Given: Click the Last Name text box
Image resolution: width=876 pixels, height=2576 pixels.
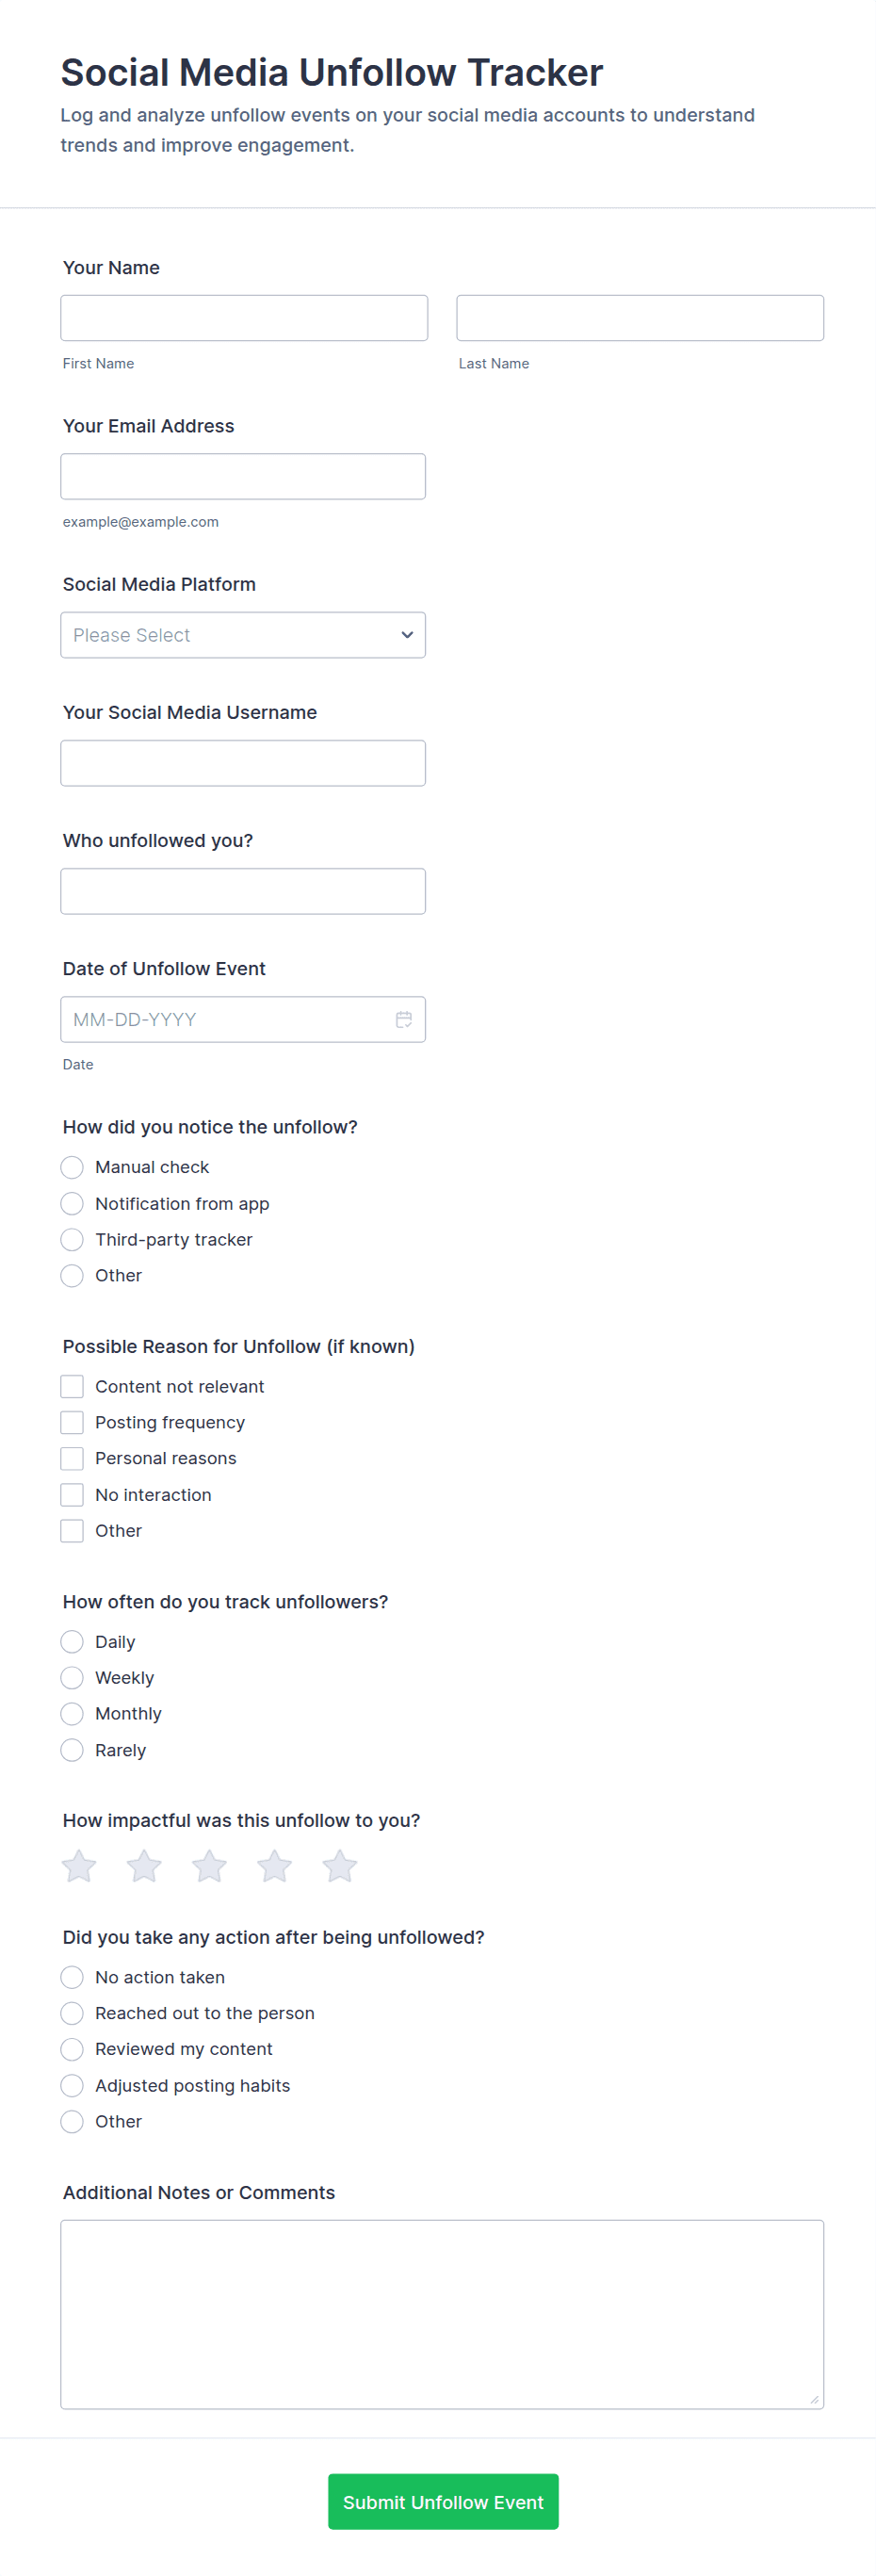Looking at the screenshot, I should [x=640, y=318].
